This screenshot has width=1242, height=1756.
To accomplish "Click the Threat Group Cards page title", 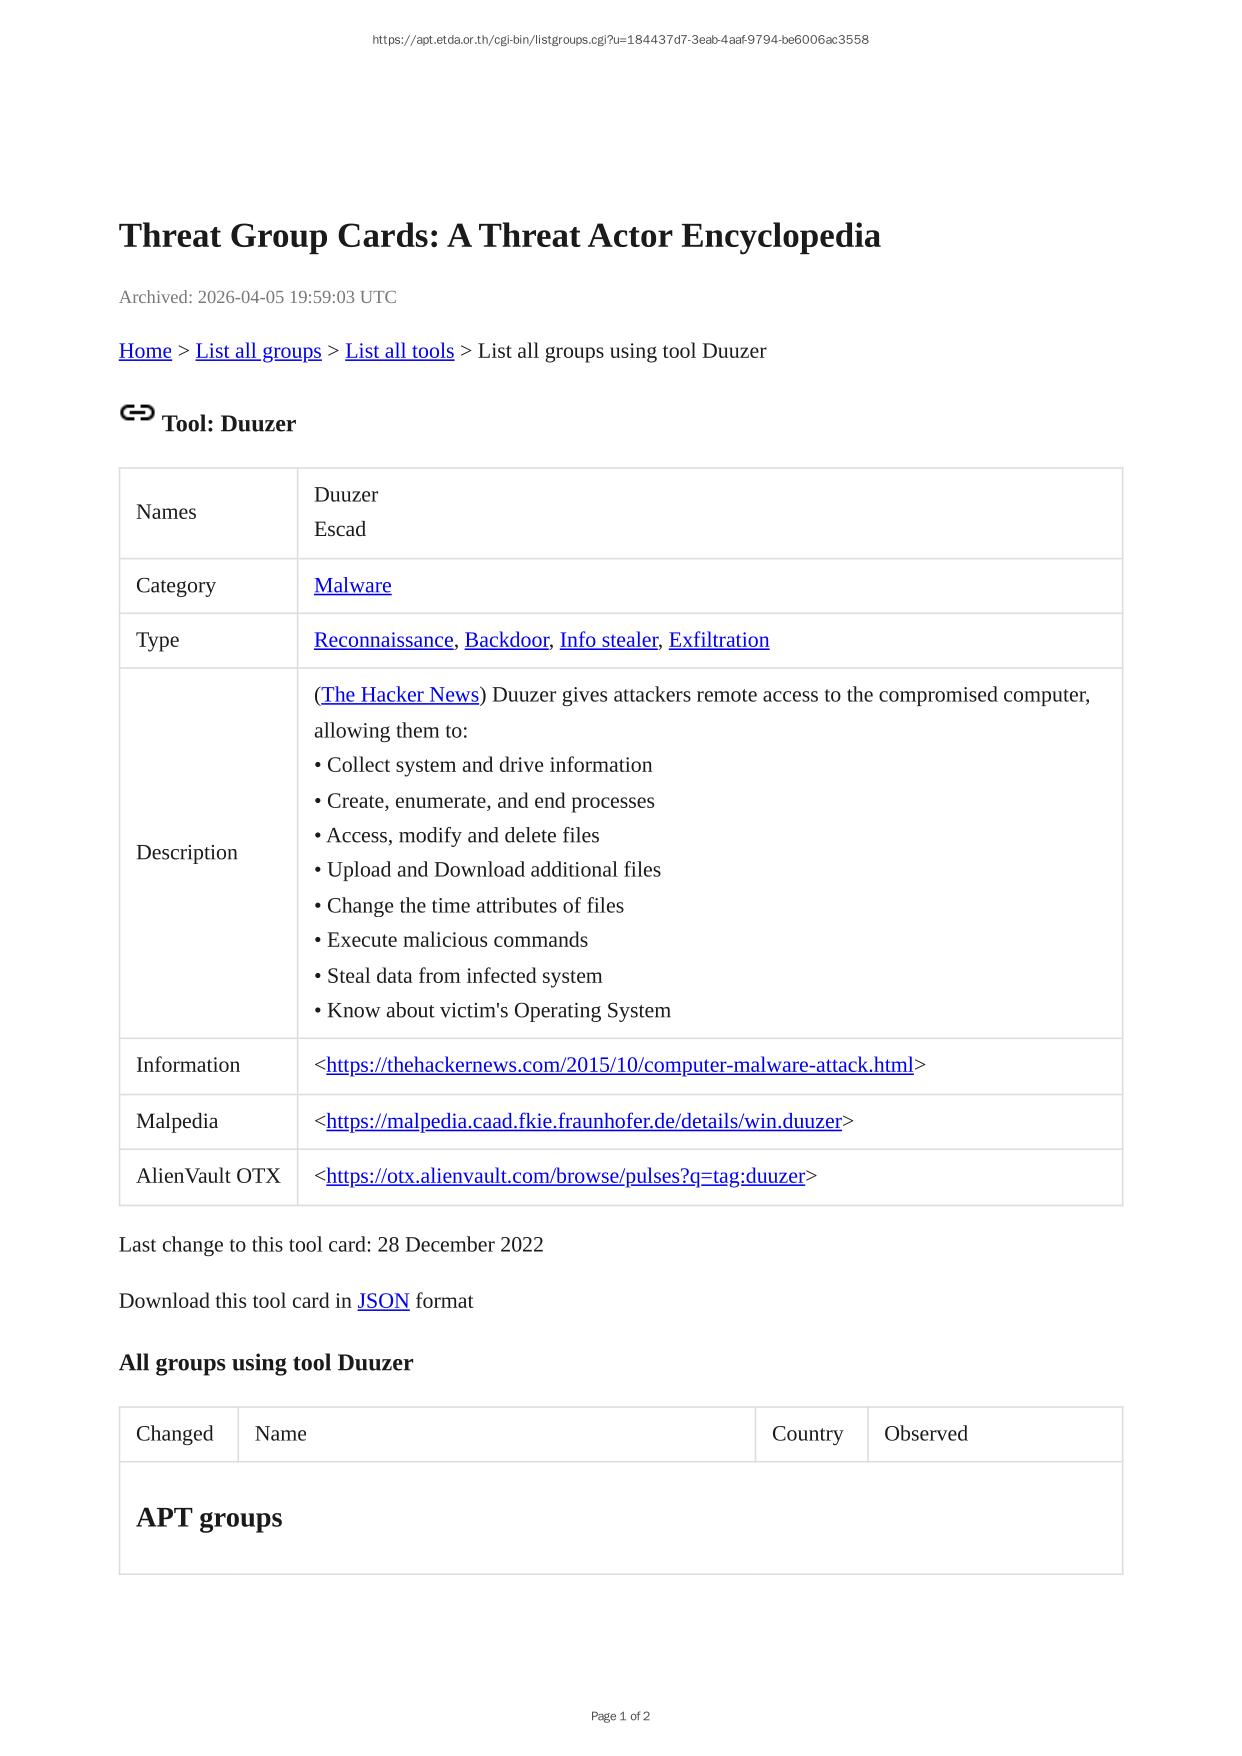I will (499, 236).
